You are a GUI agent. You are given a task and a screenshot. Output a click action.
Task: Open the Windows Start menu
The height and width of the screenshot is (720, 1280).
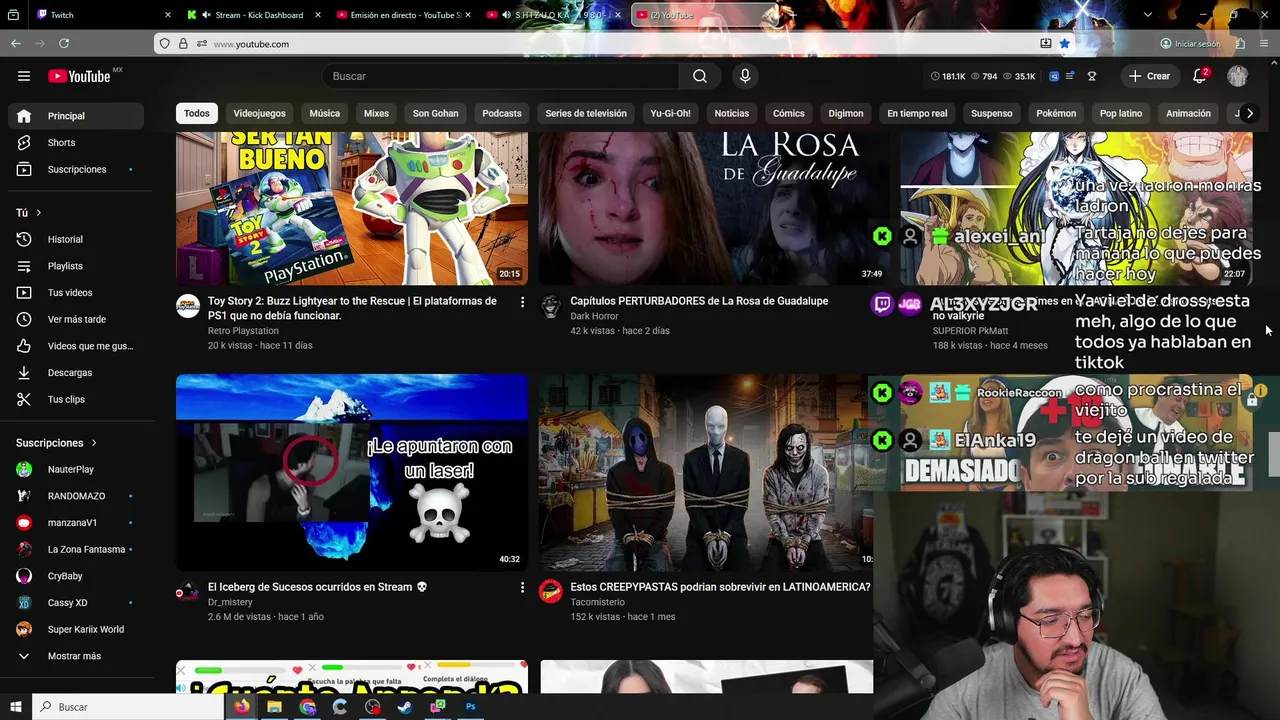coord(16,707)
